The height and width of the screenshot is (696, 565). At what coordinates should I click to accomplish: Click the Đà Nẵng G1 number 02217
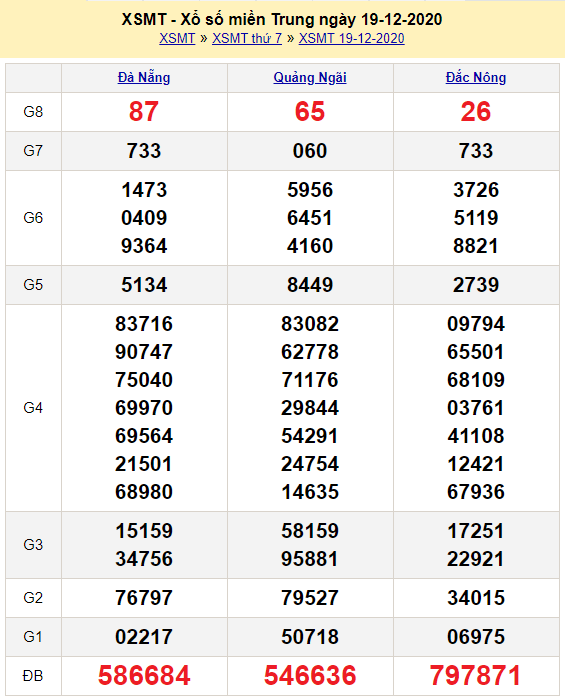144,637
